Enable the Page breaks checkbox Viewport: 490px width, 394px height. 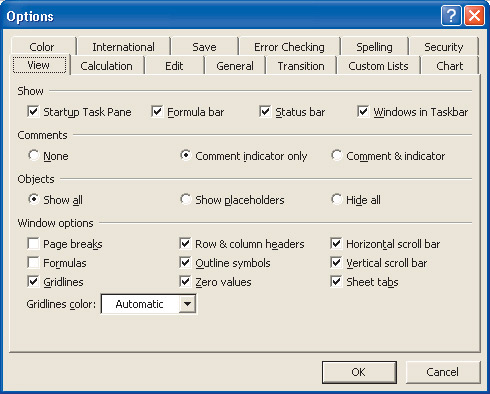(x=33, y=243)
